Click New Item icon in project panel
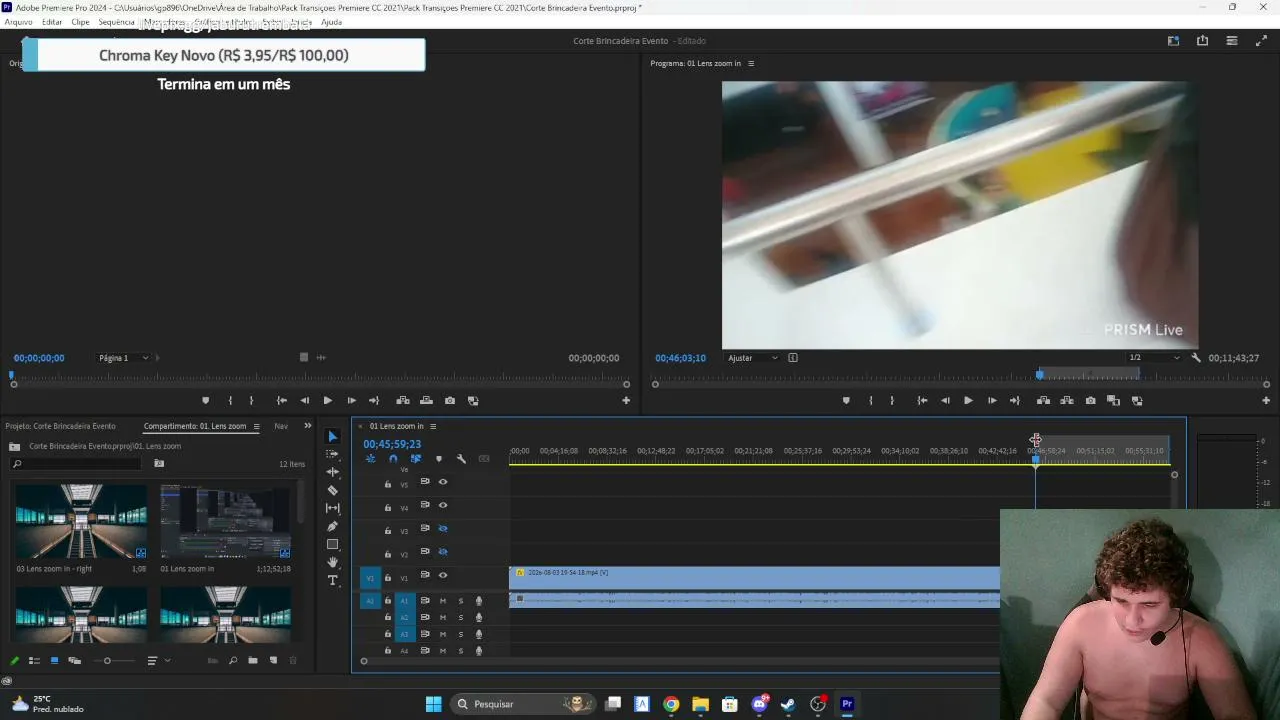The width and height of the screenshot is (1280, 720). point(273,661)
